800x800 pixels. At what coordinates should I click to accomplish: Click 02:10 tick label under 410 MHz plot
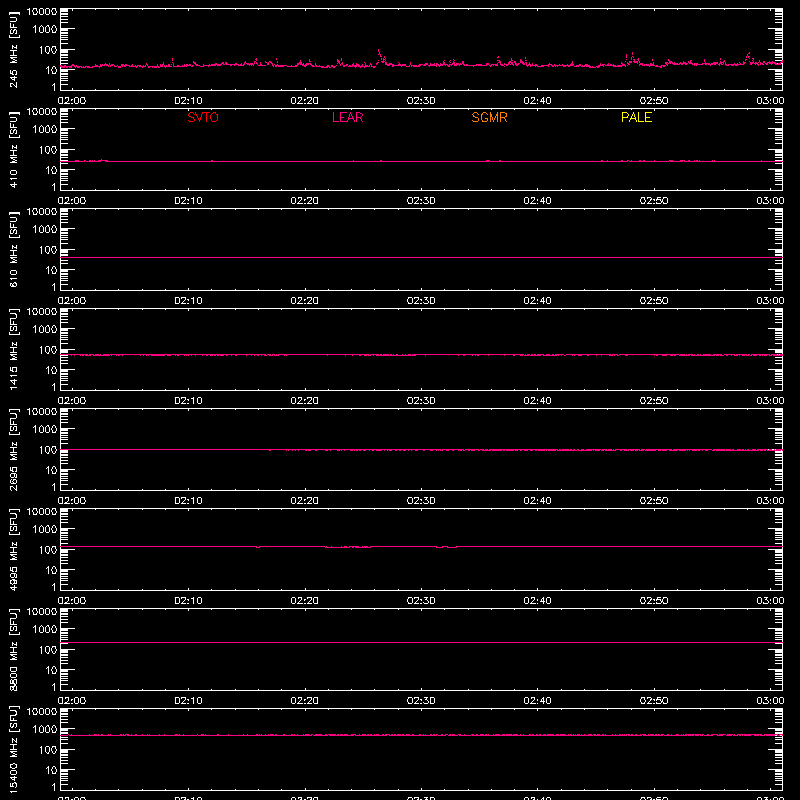[188, 201]
